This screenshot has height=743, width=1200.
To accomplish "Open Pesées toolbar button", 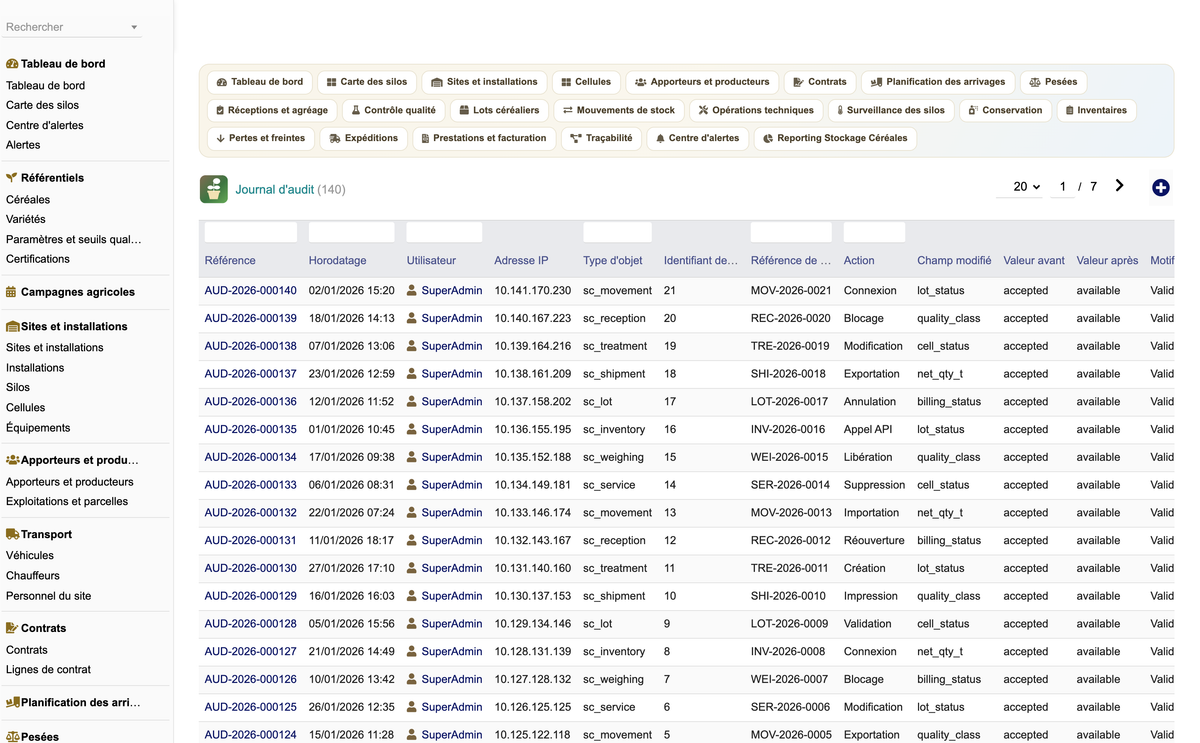I will tap(1053, 82).
